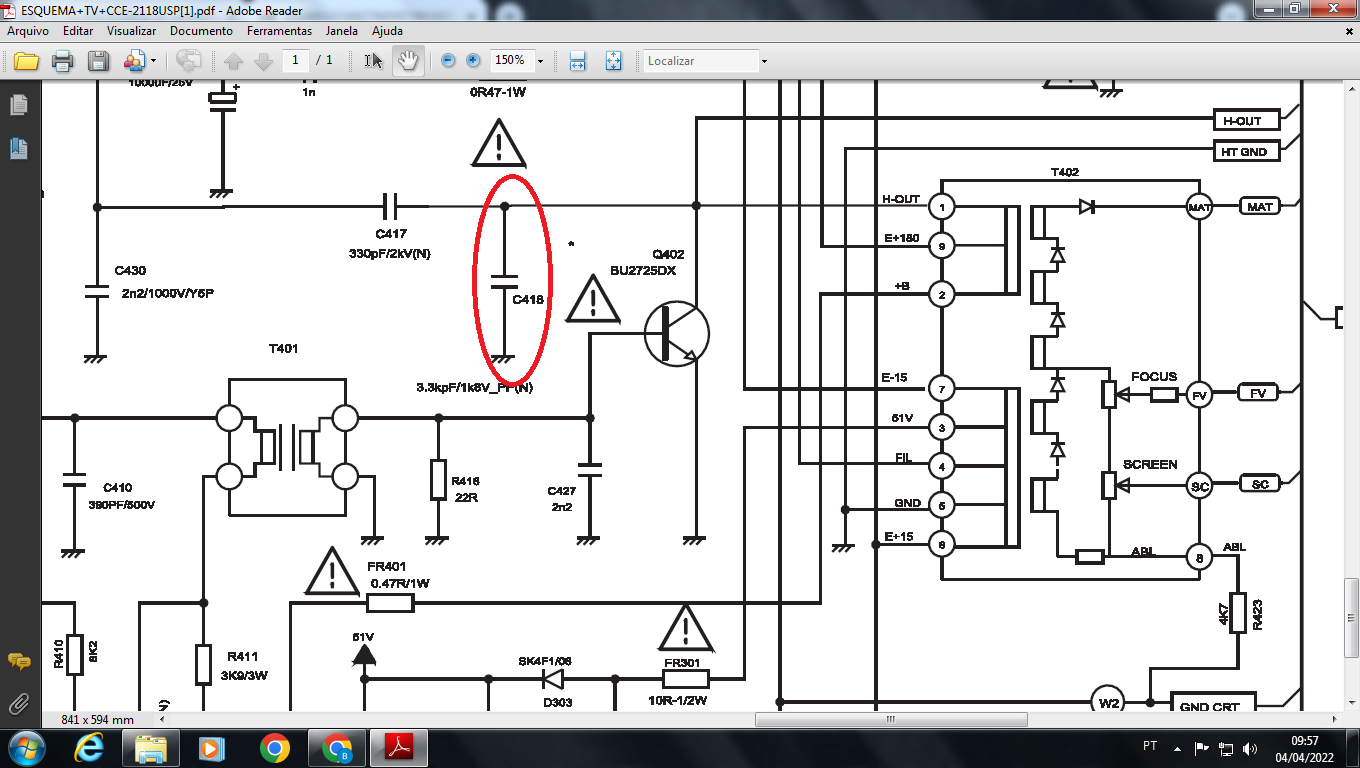Screen dimensions: 1360x768
Task: Open the Visualizar menu
Action: pos(131,31)
